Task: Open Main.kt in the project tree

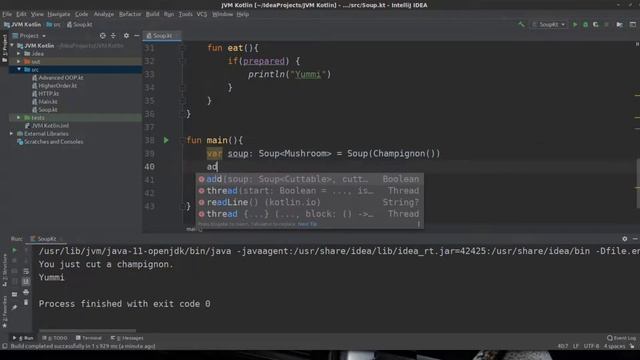Action: 45,102
